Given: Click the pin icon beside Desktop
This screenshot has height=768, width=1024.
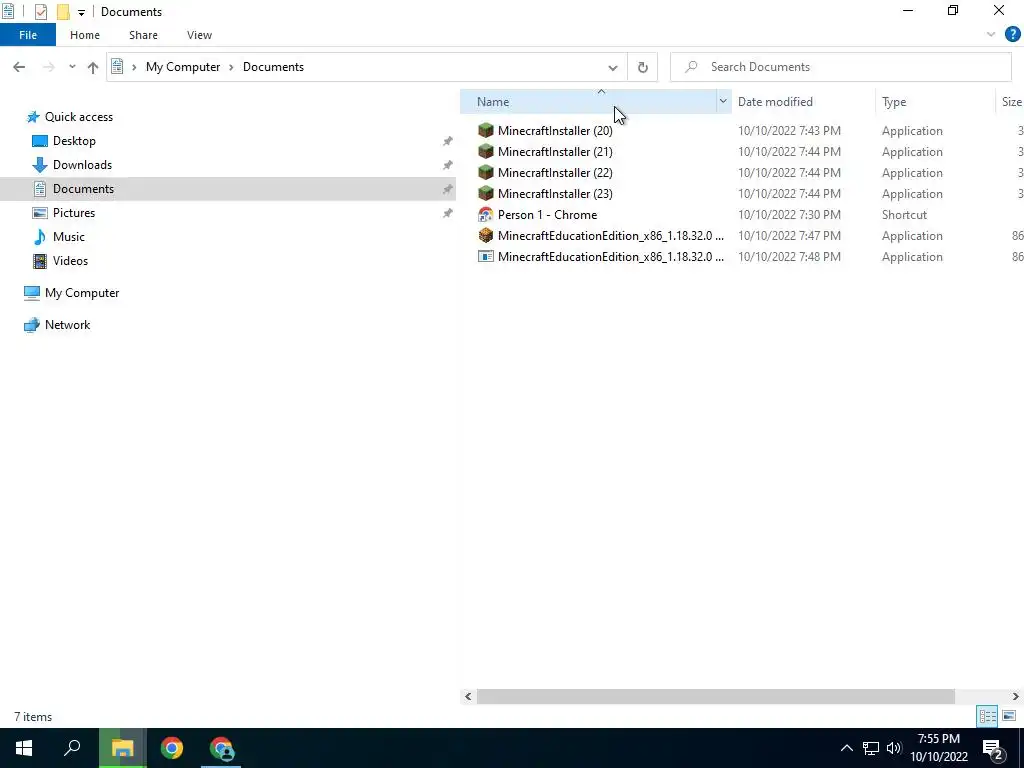Looking at the screenshot, I should click(447, 141).
